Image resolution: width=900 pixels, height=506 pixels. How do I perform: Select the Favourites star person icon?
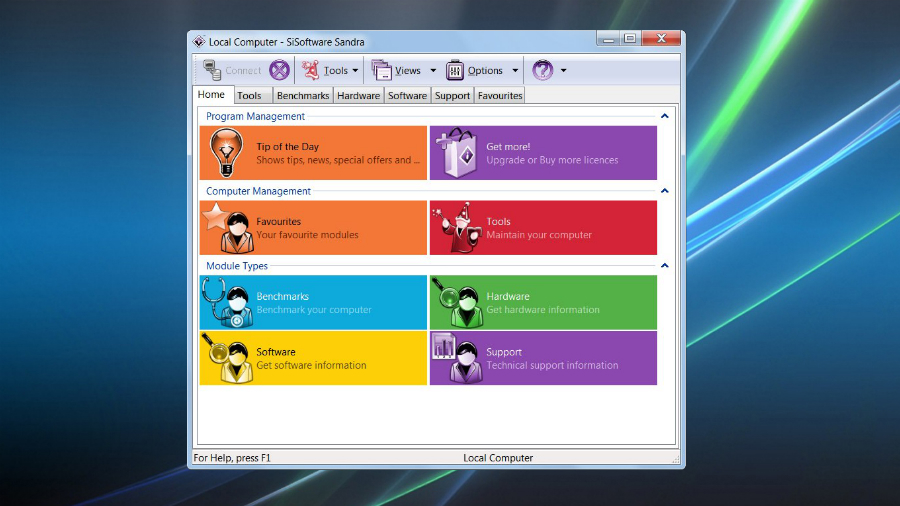tap(228, 228)
